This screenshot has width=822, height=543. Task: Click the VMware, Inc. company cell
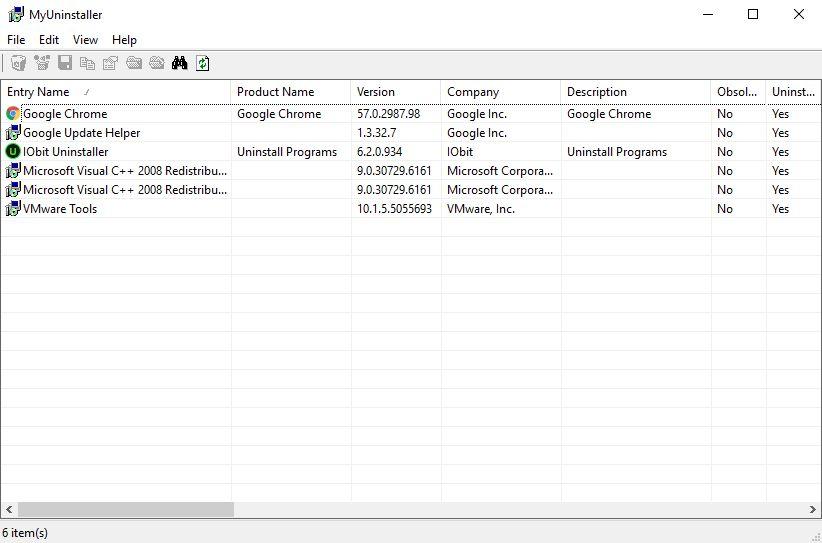[481, 209]
